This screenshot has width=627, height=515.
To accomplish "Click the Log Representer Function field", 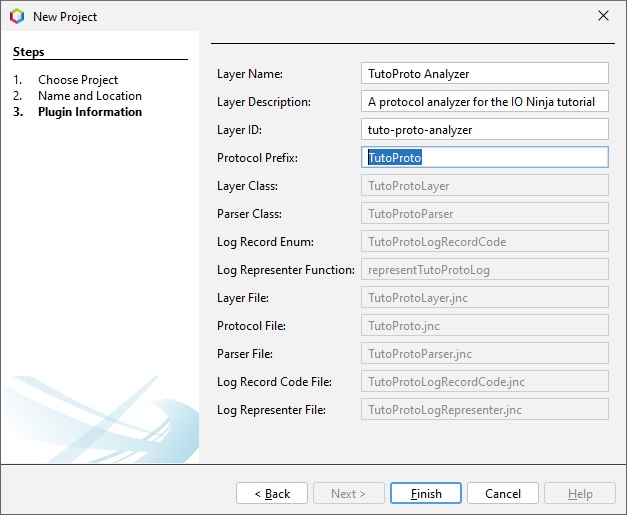I will point(485,269).
